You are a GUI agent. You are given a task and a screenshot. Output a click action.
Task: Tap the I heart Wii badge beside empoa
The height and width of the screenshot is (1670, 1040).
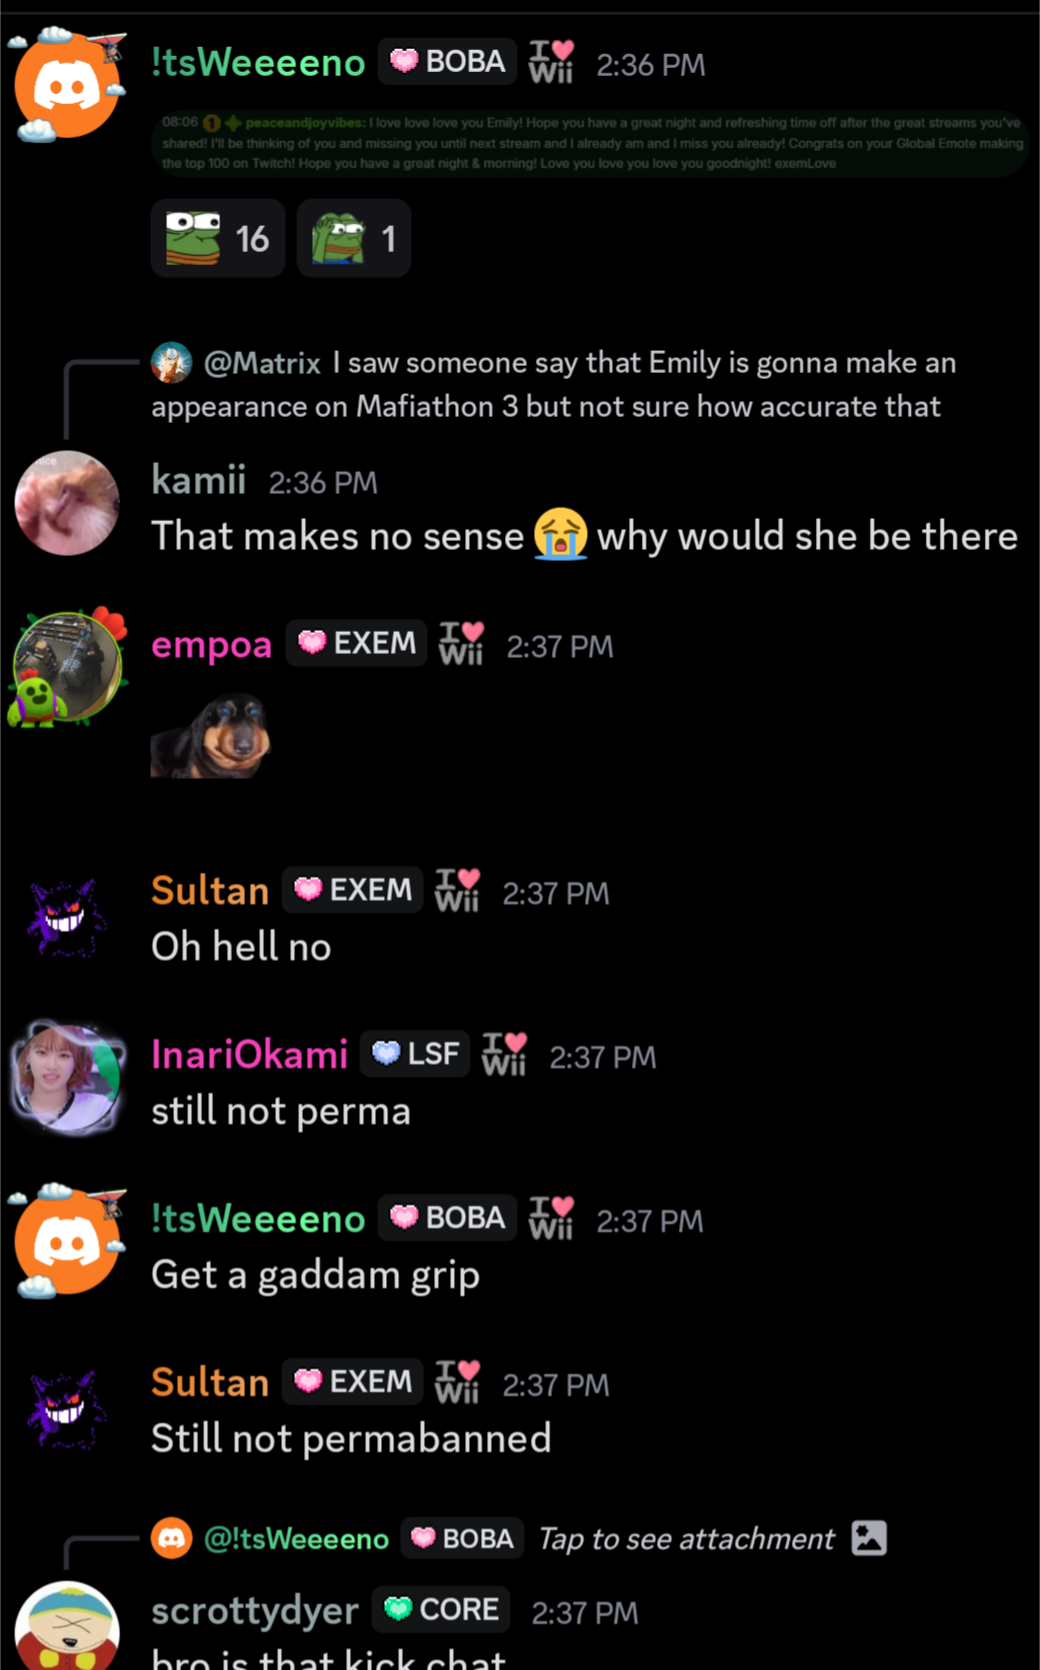461,643
